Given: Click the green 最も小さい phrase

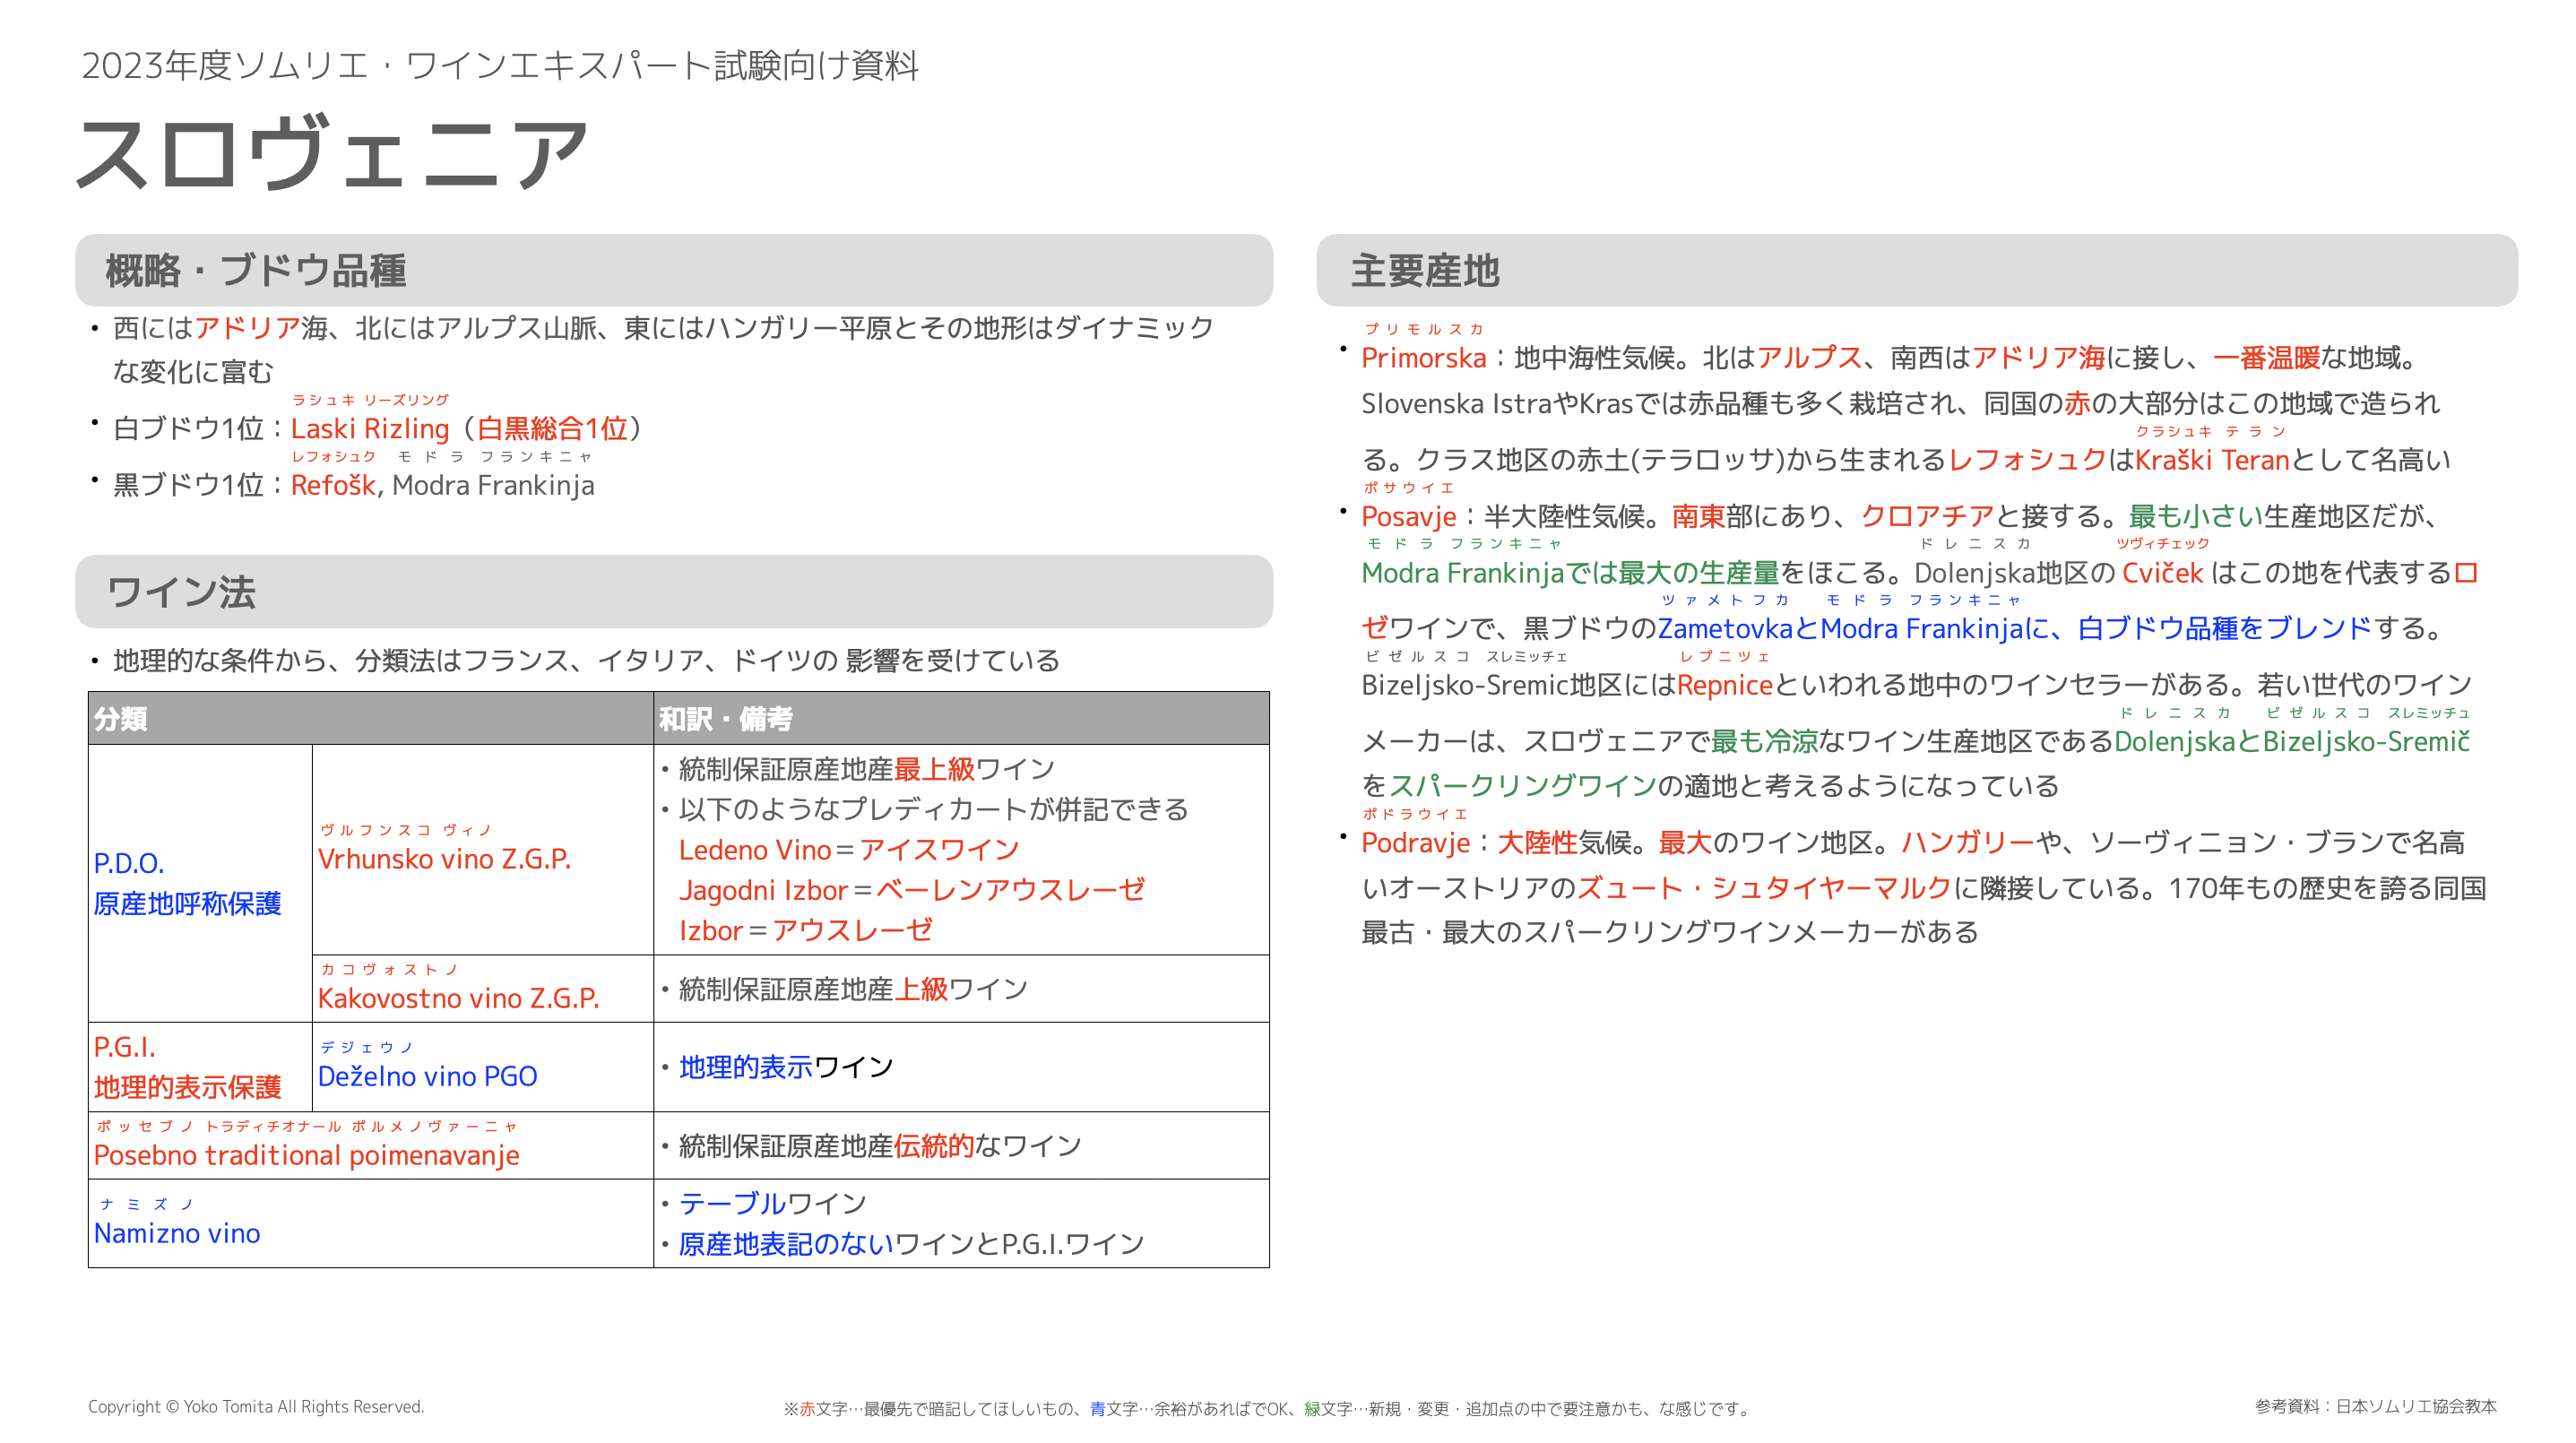Looking at the screenshot, I should click(x=2195, y=516).
